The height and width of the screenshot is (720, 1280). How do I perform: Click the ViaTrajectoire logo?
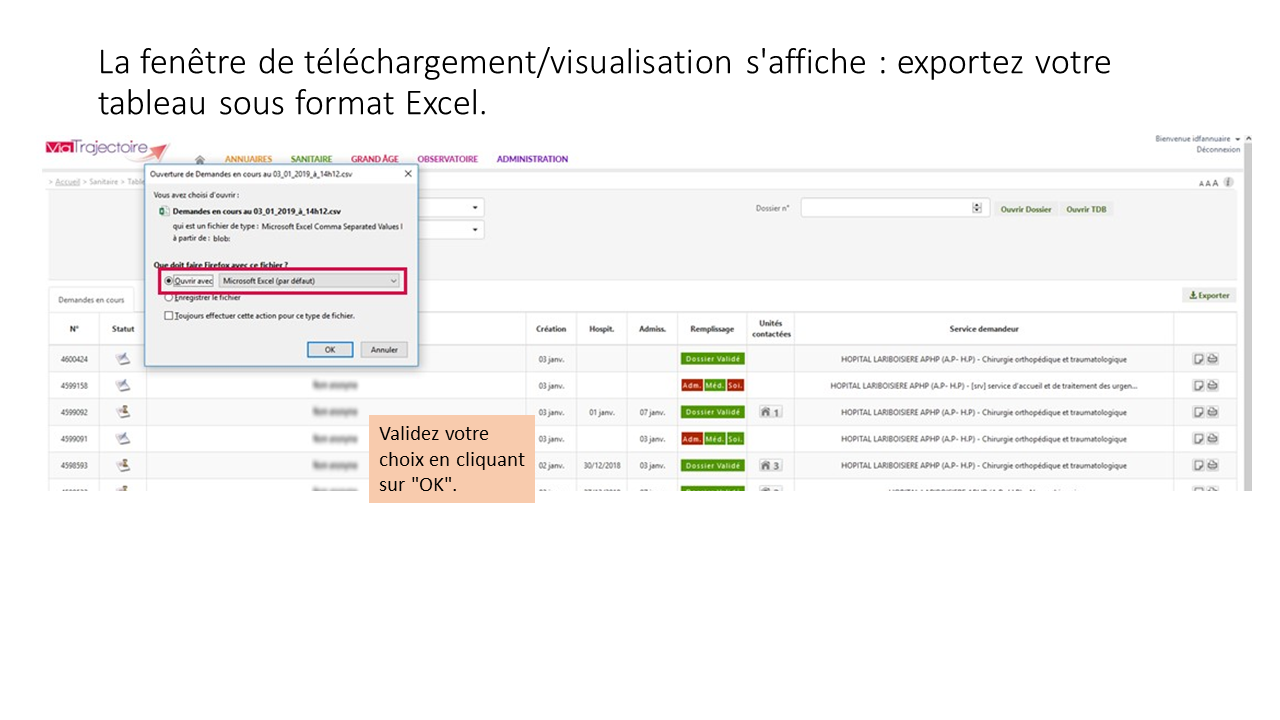click(107, 149)
